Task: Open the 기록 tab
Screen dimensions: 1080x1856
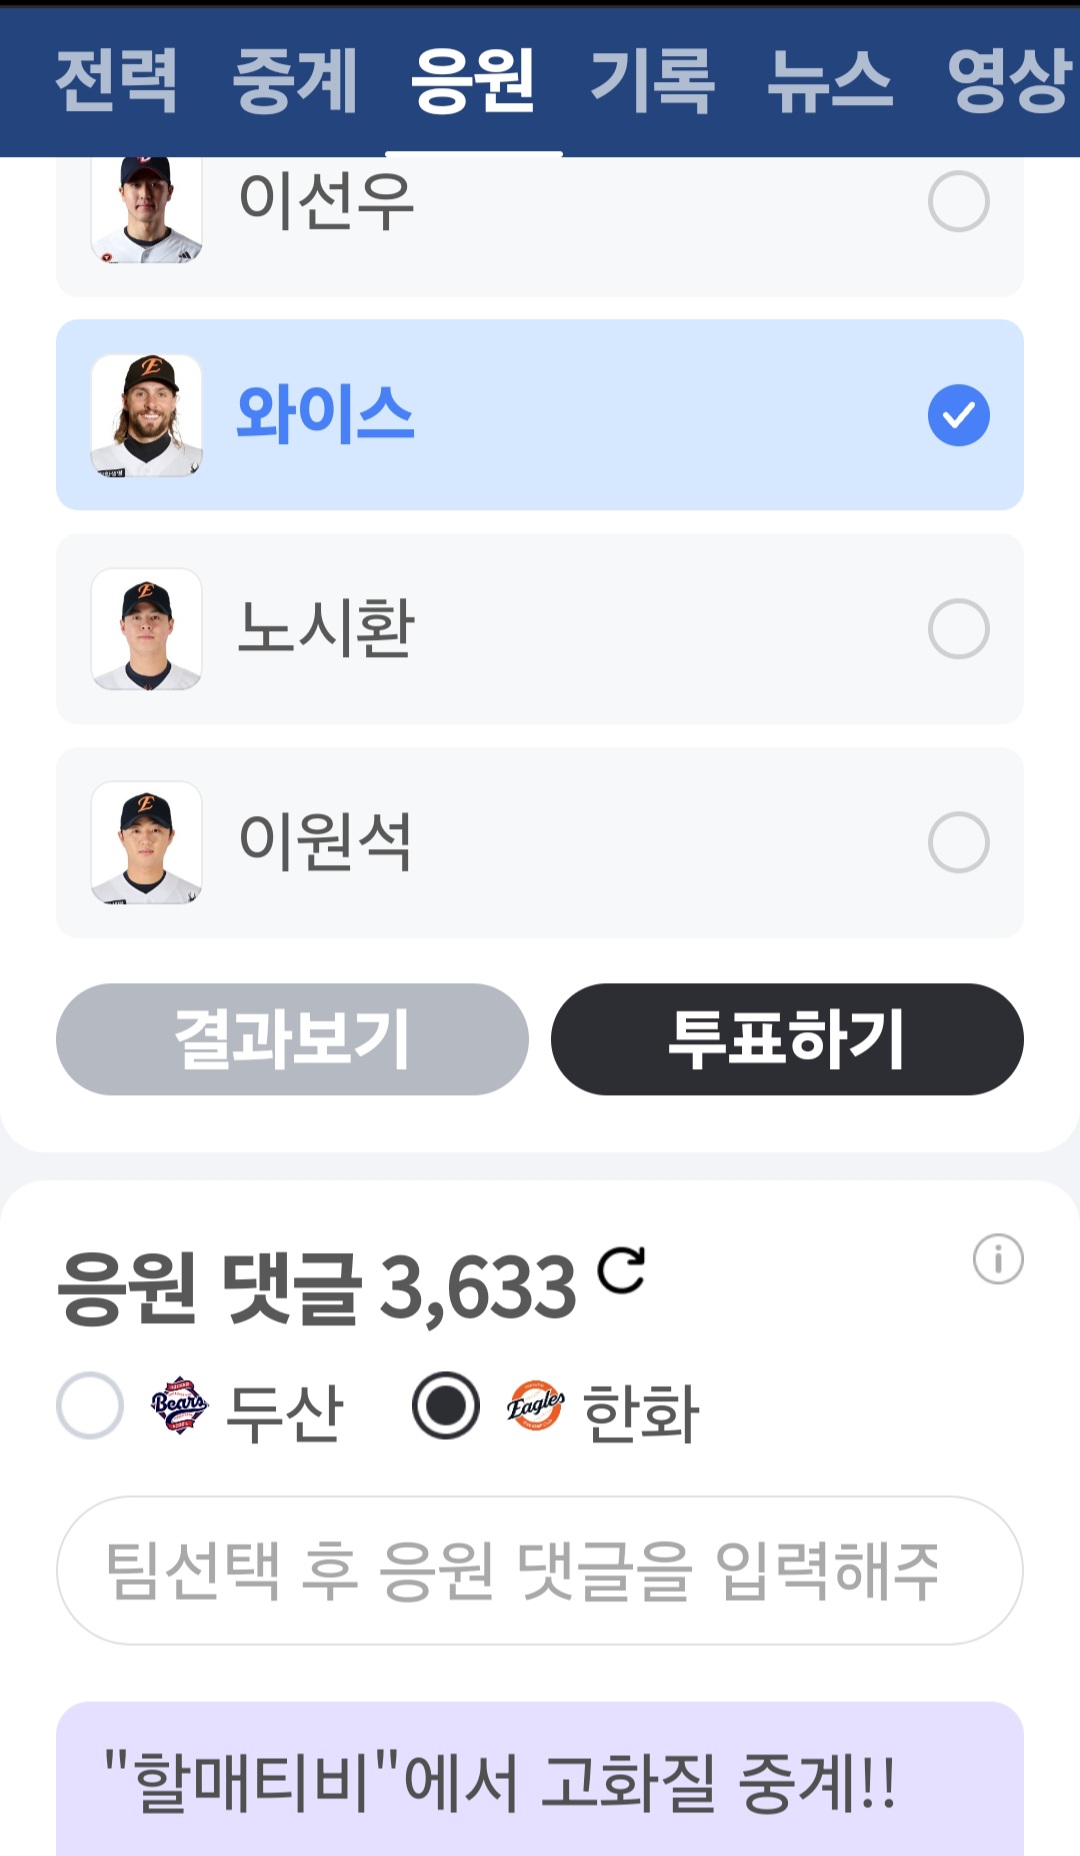Action: tap(652, 80)
